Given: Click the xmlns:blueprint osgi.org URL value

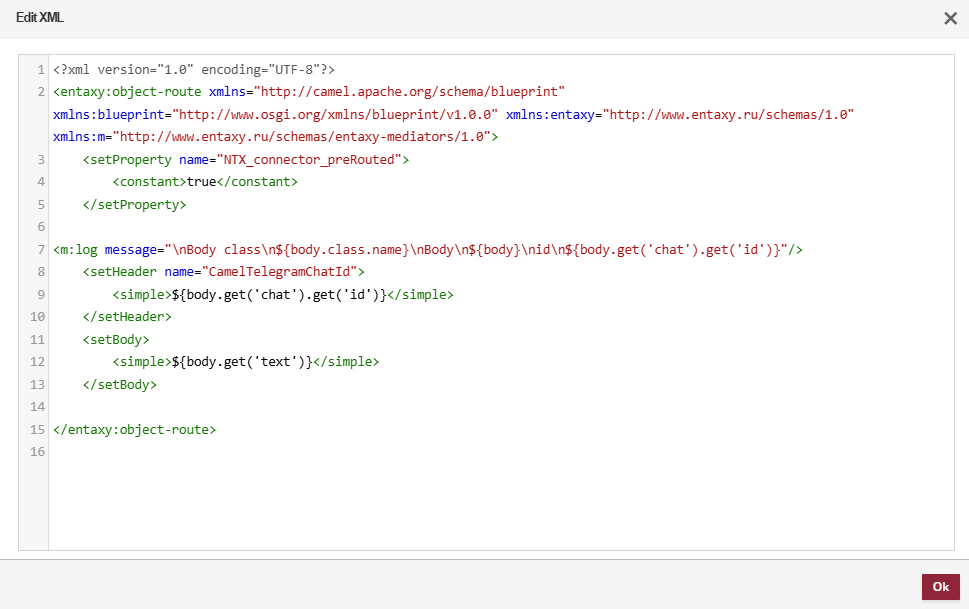Looking at the screenshot, I should point(337,114).
